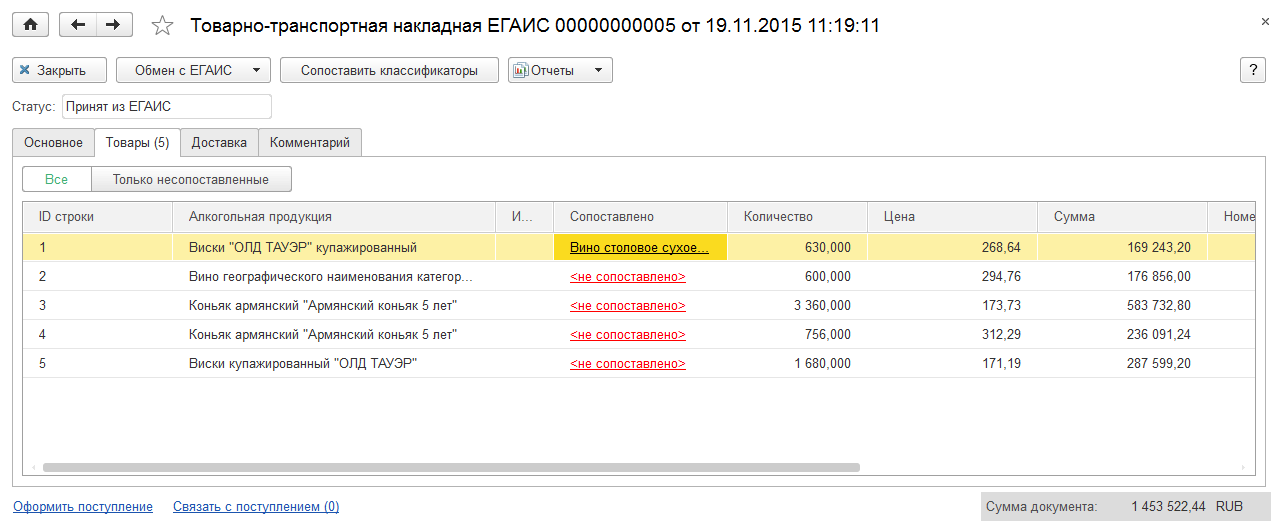Viewport: 1283px width, 528px height.
Task: Go forward with the right arrow
Action: pos(114,25)
